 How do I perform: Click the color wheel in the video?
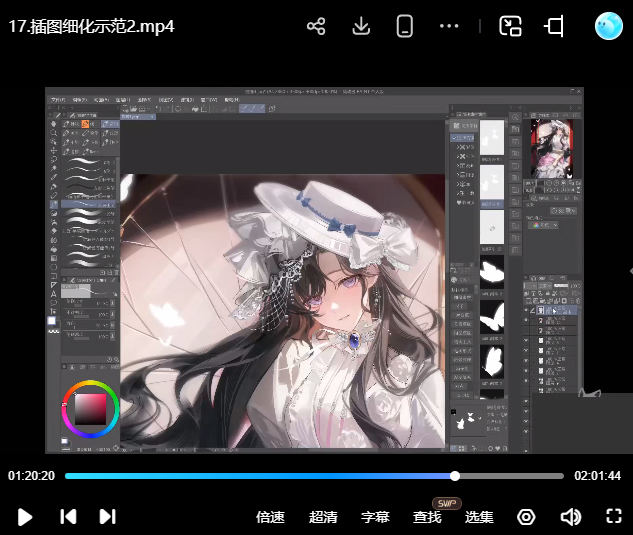point(91,409)
